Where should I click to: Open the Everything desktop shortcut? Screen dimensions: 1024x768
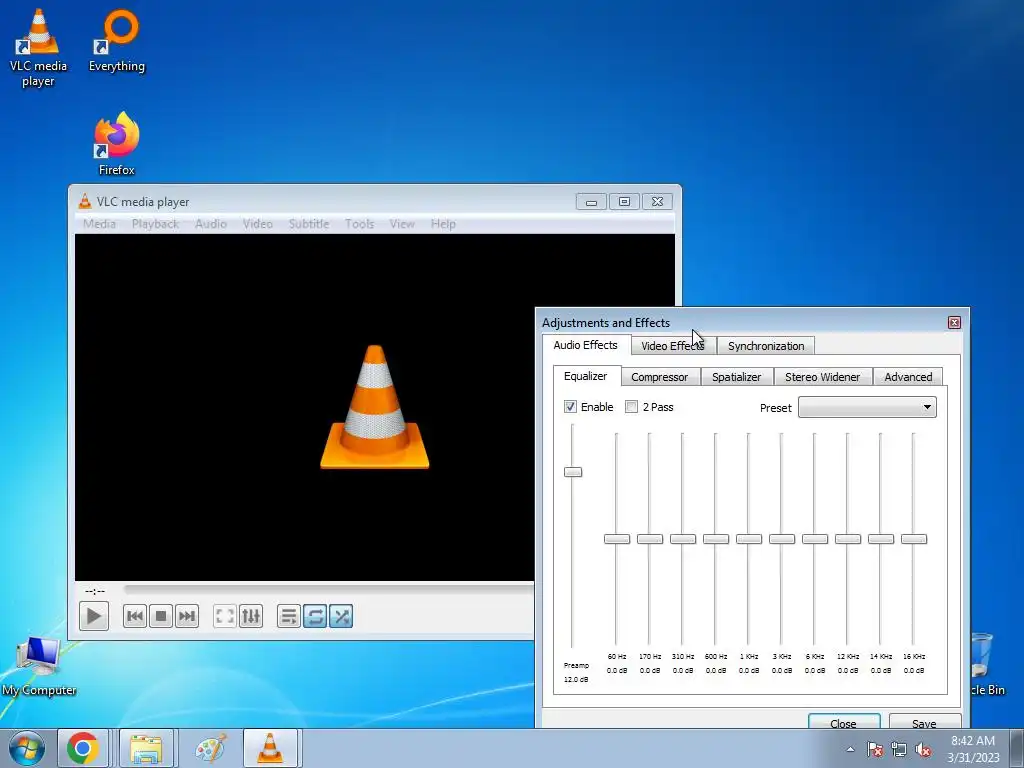117,40
